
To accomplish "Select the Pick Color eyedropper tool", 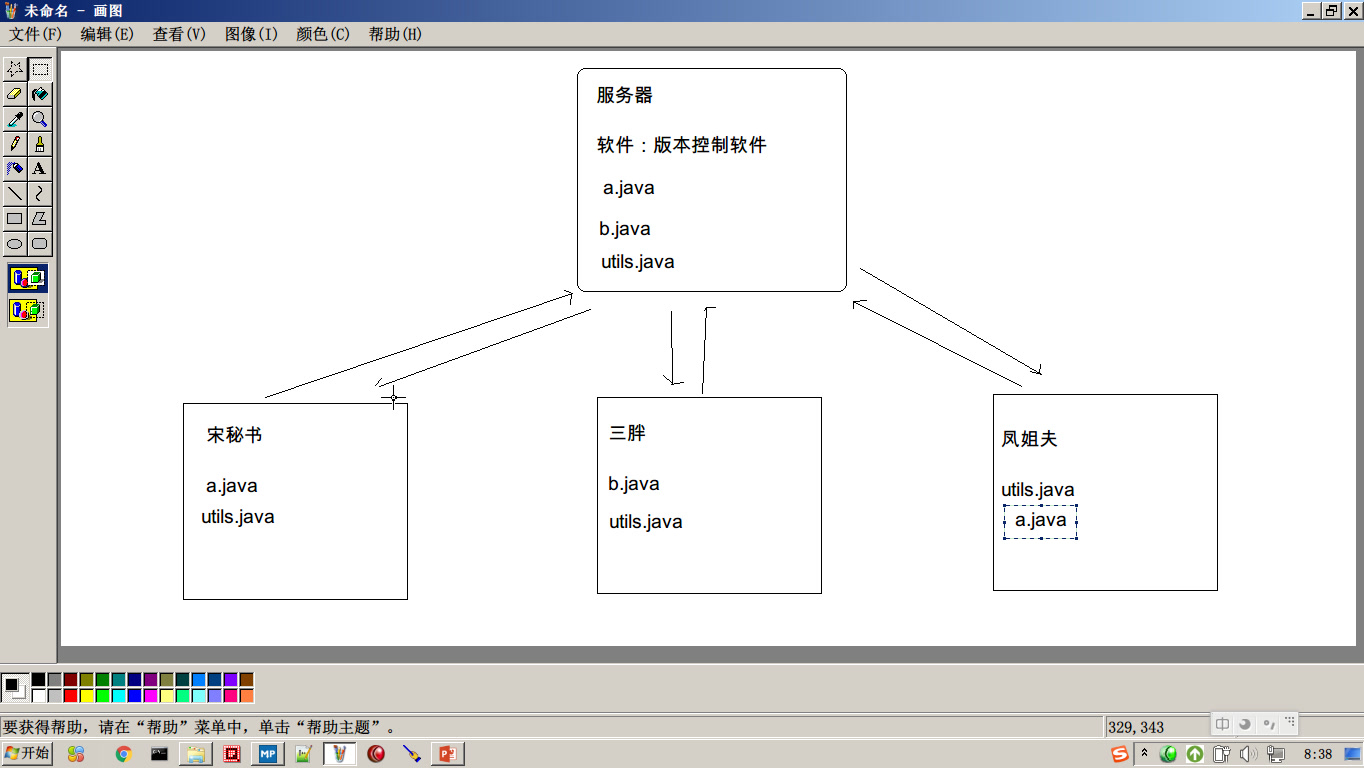I will 13,119.
